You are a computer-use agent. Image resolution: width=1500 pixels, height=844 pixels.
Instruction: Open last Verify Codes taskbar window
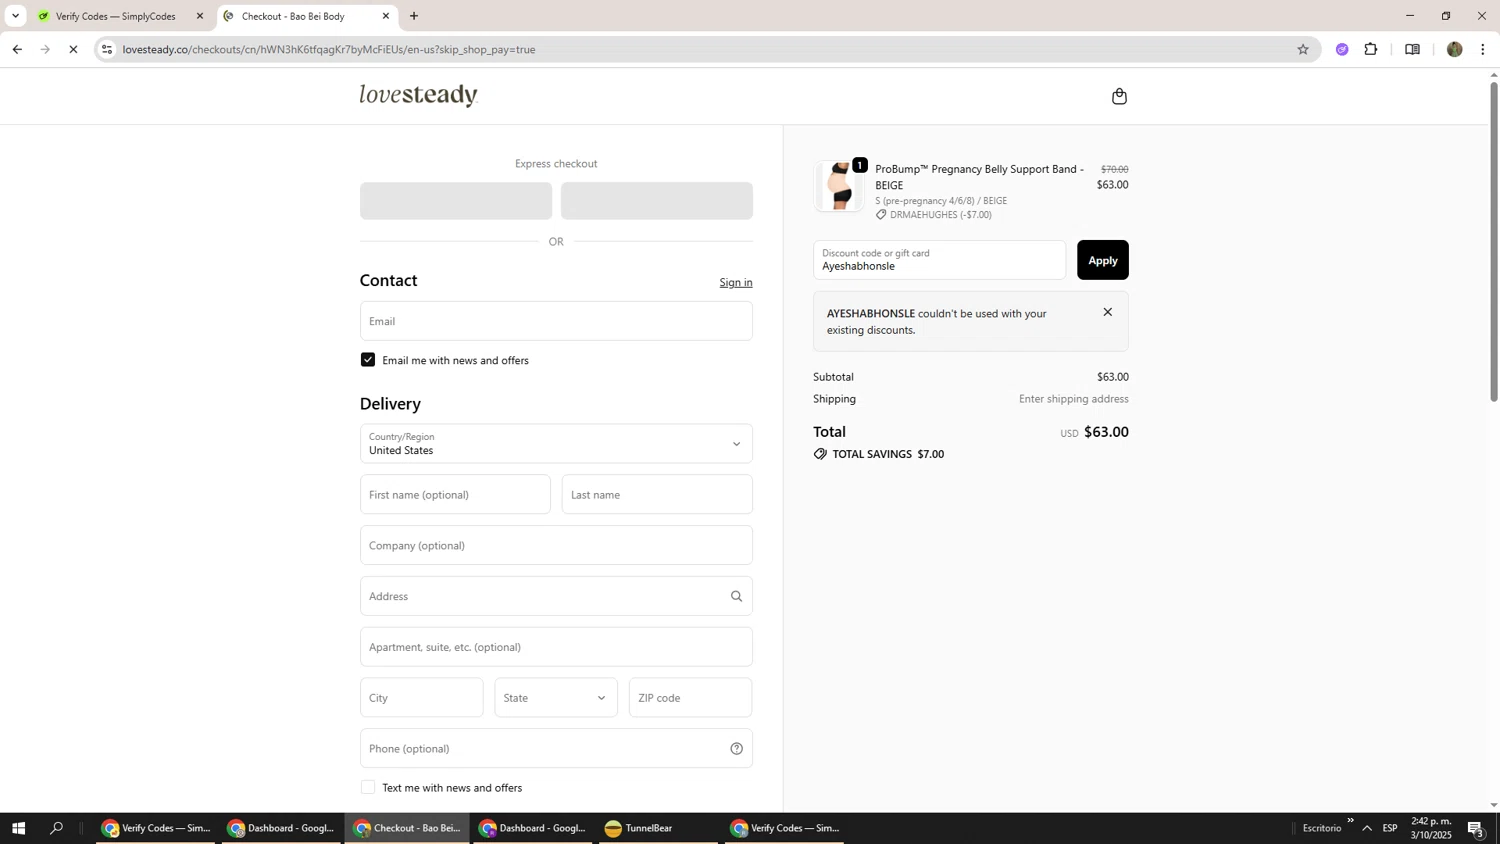(x=785, y=828)
